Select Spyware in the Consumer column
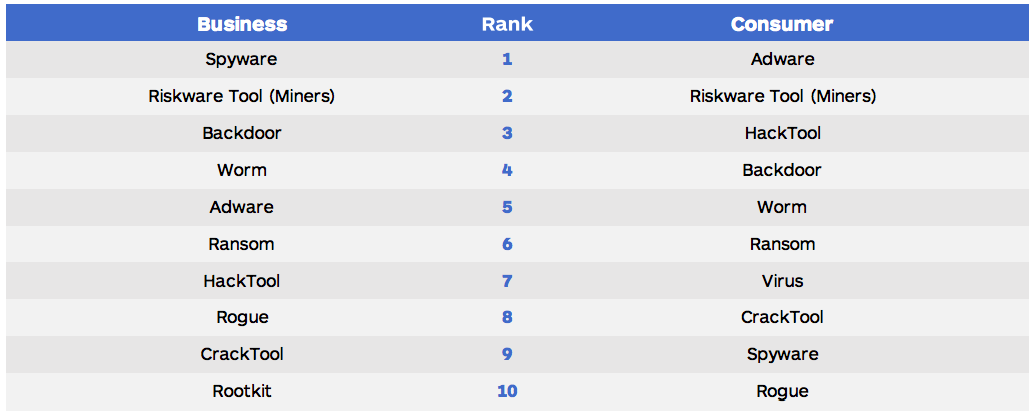The height and width of the screenshot is (415, 1035). pyautogui.click(x=782, y=354)
